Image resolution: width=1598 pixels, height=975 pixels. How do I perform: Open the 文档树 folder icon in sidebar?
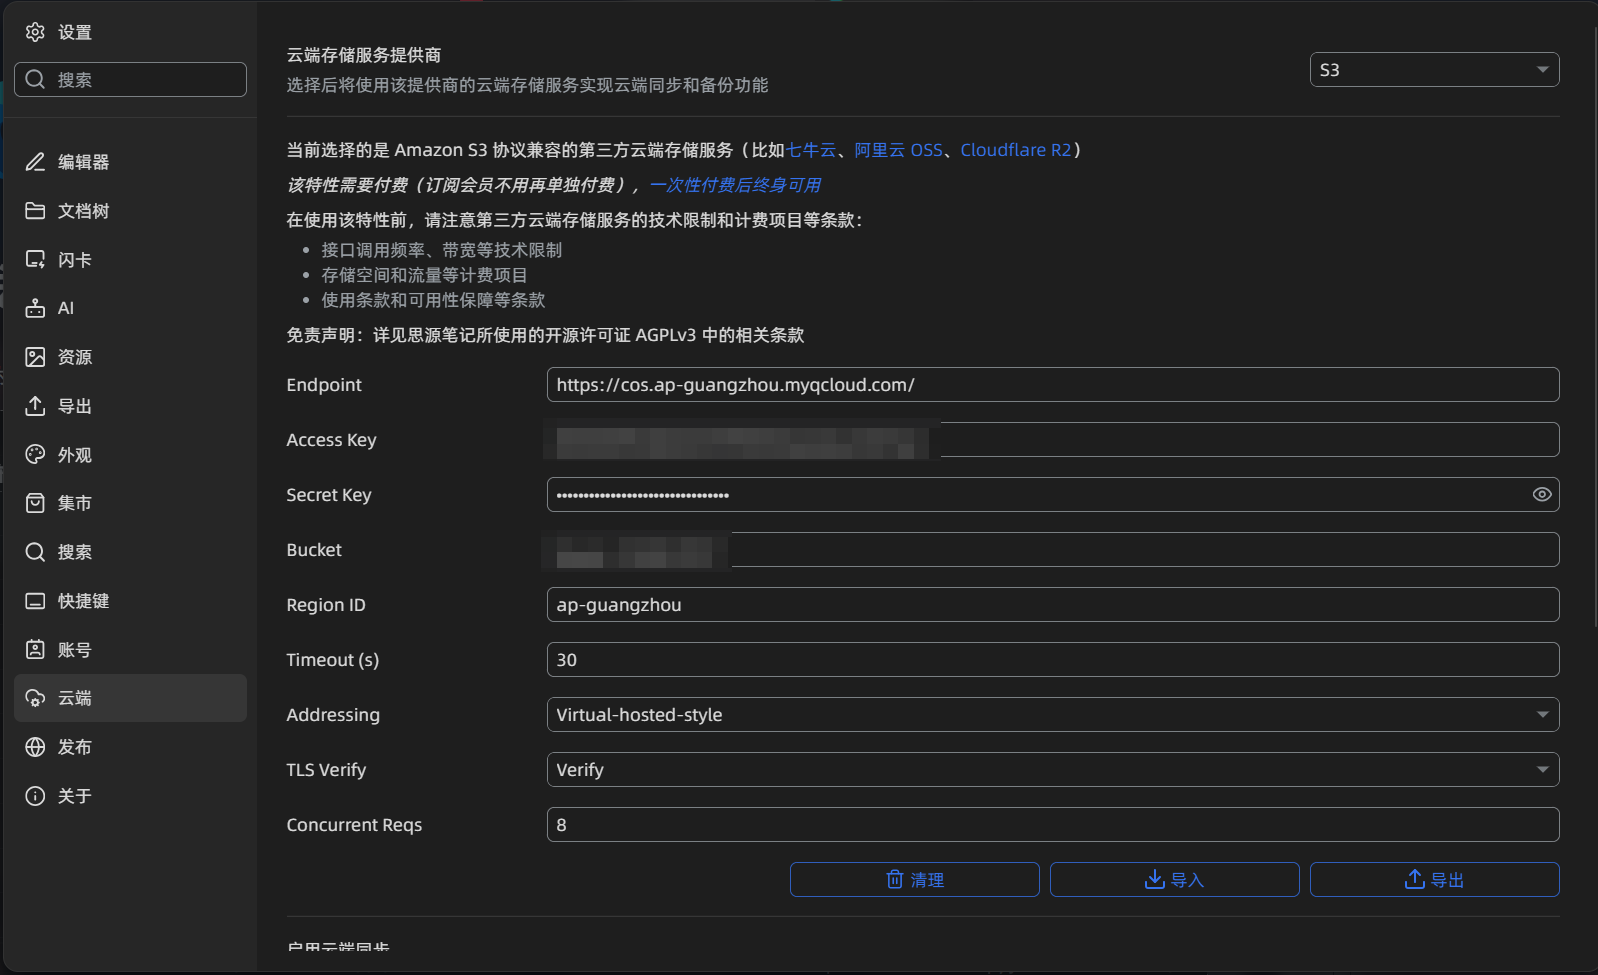click(x=35, y=211)
